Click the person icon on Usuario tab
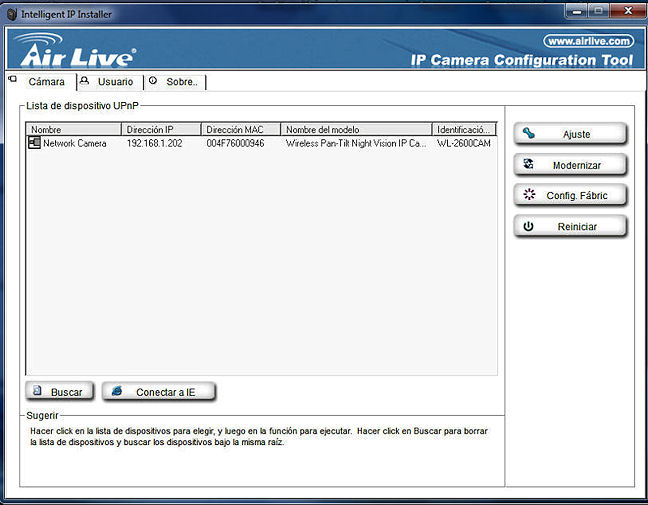Image resolution: width=648 pixels, height=505 pixels. click(84, 80)
